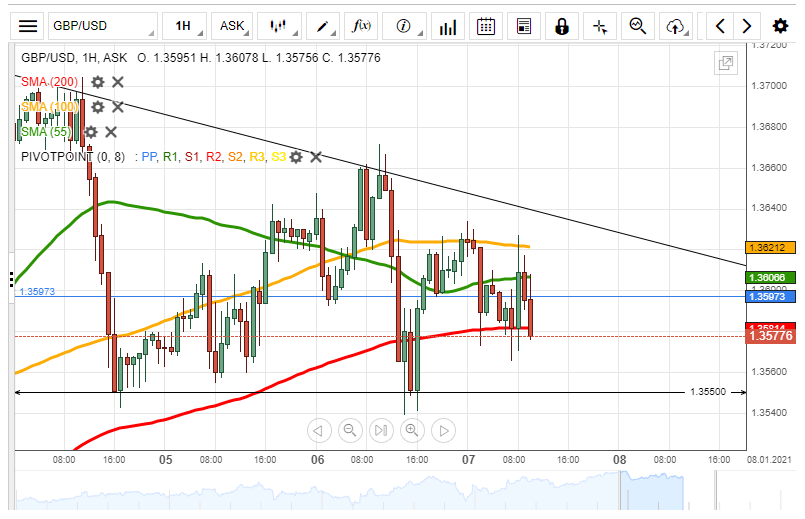This screenshot has width=805, height=519.
Task: Click the overview navigator selected range
Action: (x=652, y=491)
